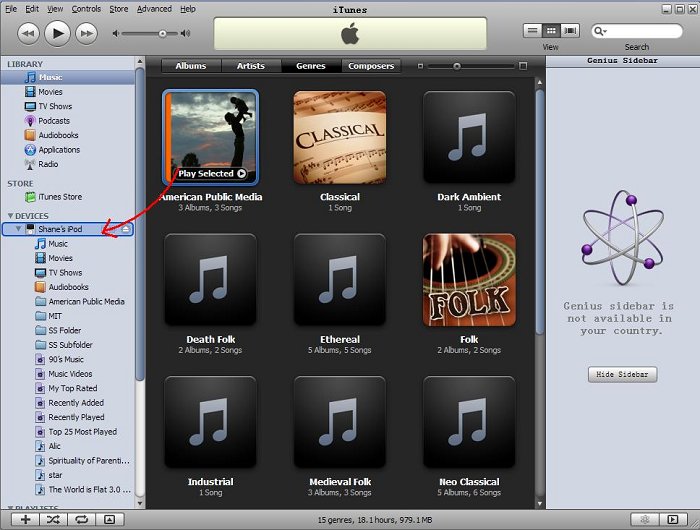Switch to the Composers tab
The image size is (700, 530).
371,66
